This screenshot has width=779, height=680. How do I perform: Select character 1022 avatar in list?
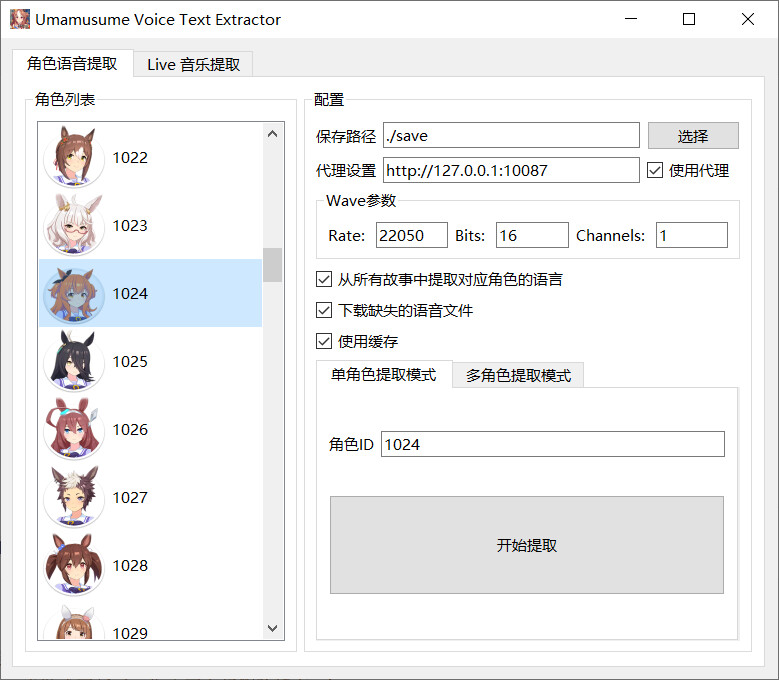click(74, 156)
